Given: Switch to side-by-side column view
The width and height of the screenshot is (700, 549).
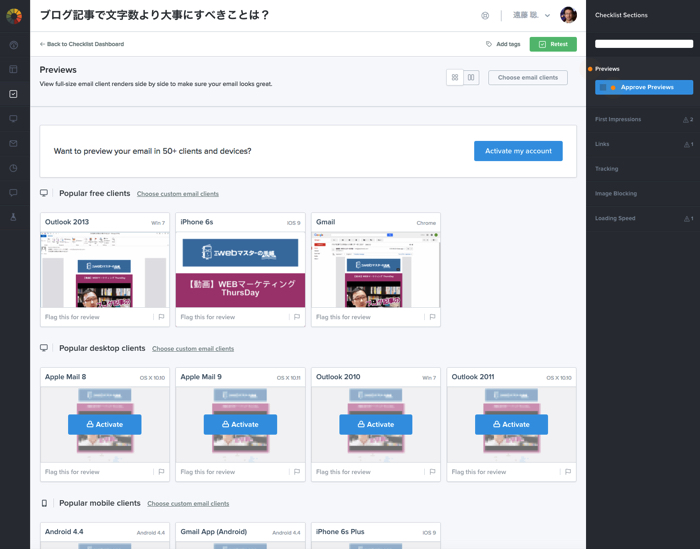Looking at the screenshot, I should pos(471,77).
